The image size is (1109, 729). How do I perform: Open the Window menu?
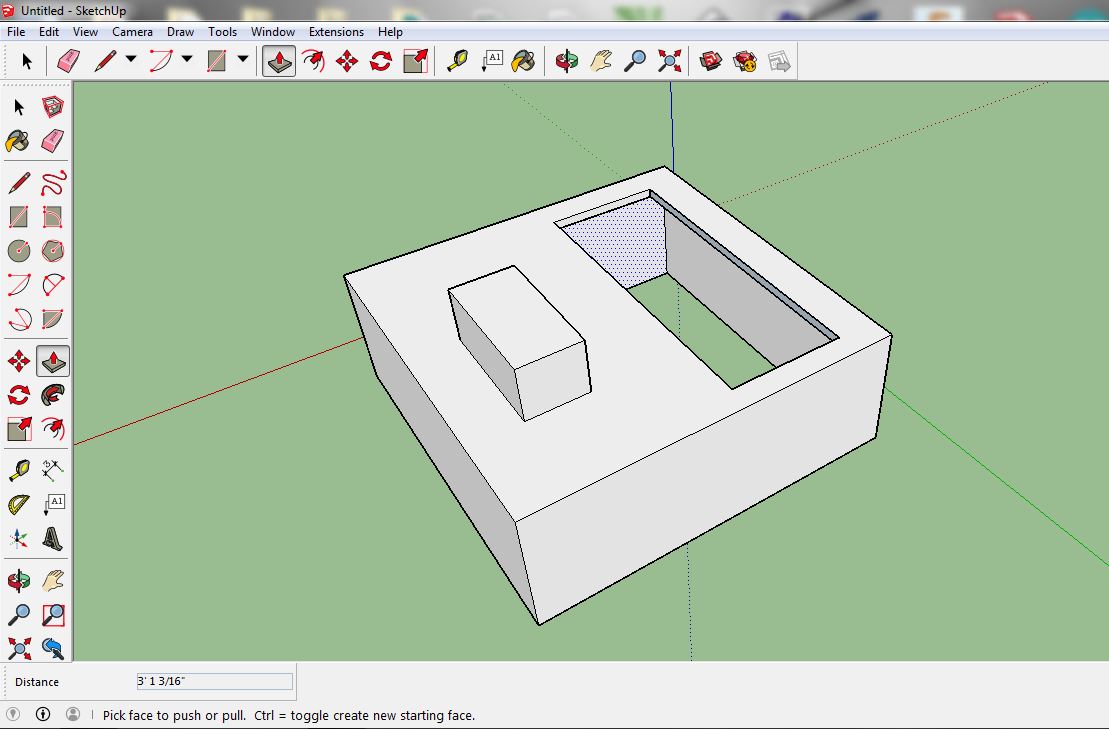click(x=272, y=32)
